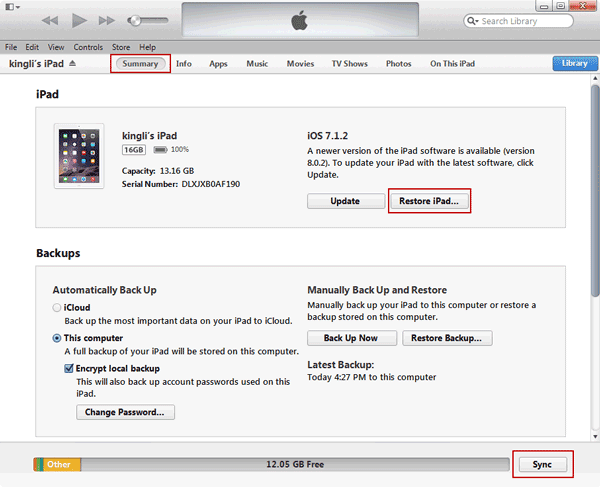Click the serial number DLXJXB0AF190
The height and width of the screenshot is (487, 600).
(210, 184)
